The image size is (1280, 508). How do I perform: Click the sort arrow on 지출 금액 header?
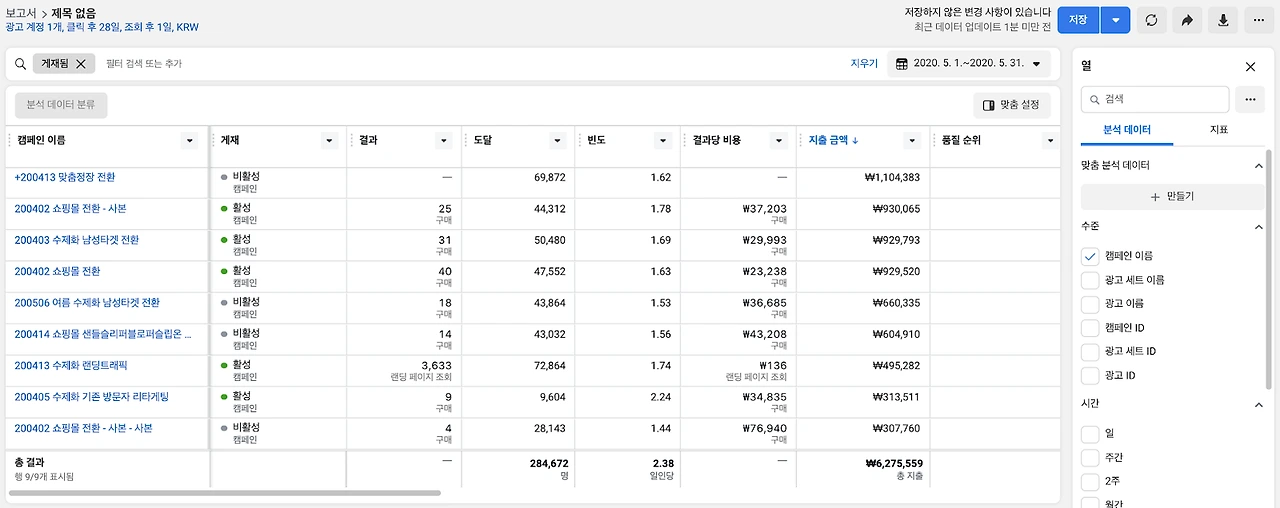855,141
